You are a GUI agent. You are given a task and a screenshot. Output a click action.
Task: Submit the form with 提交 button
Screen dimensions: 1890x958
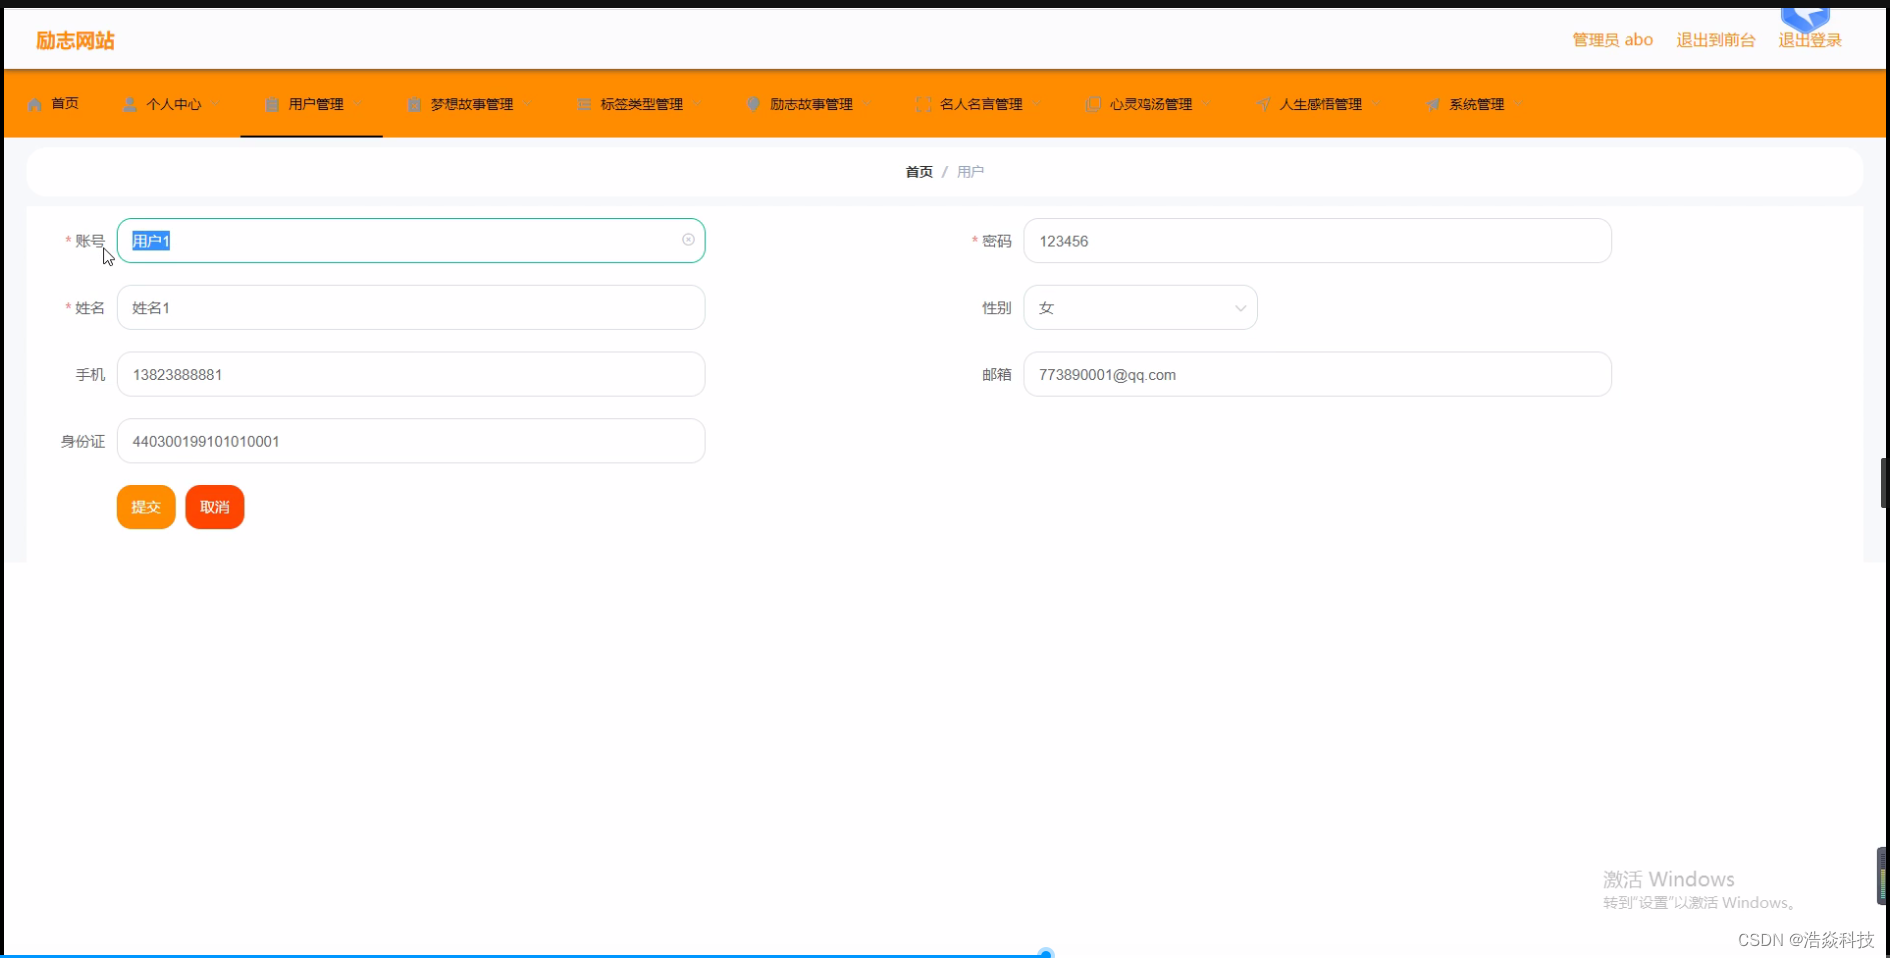(145, 506)
